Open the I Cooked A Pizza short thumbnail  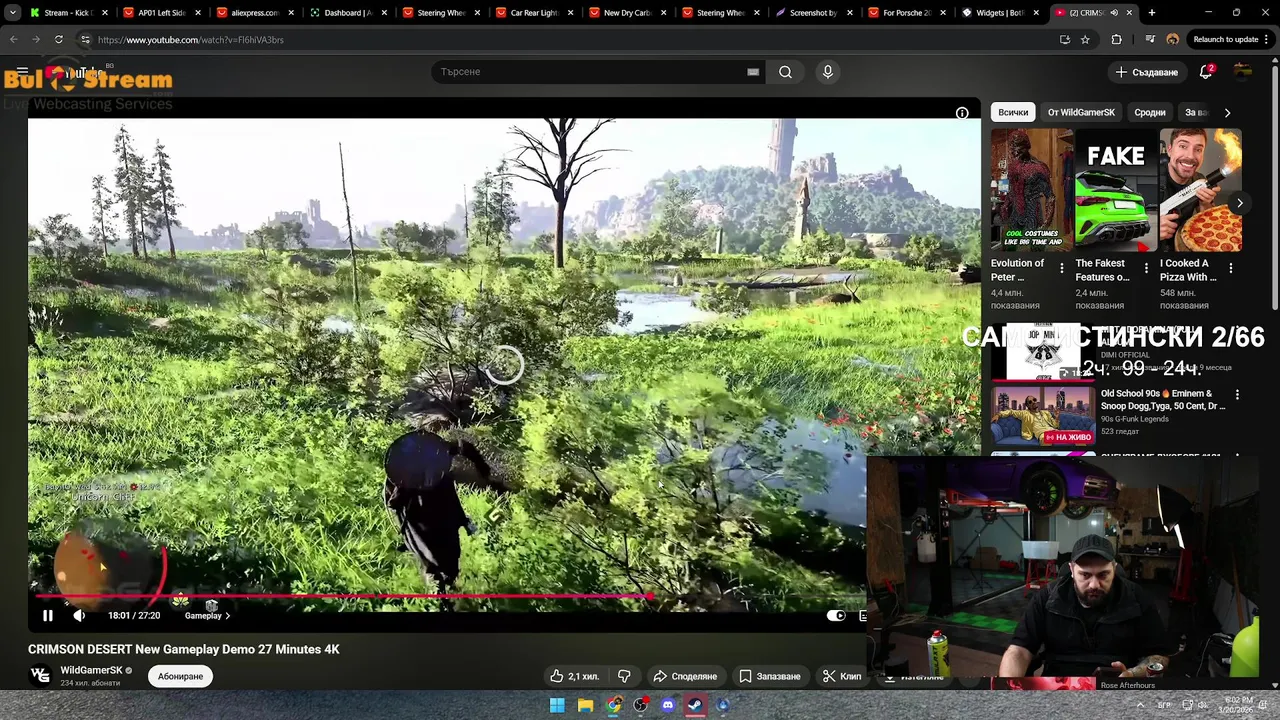tap(1200, 190)
